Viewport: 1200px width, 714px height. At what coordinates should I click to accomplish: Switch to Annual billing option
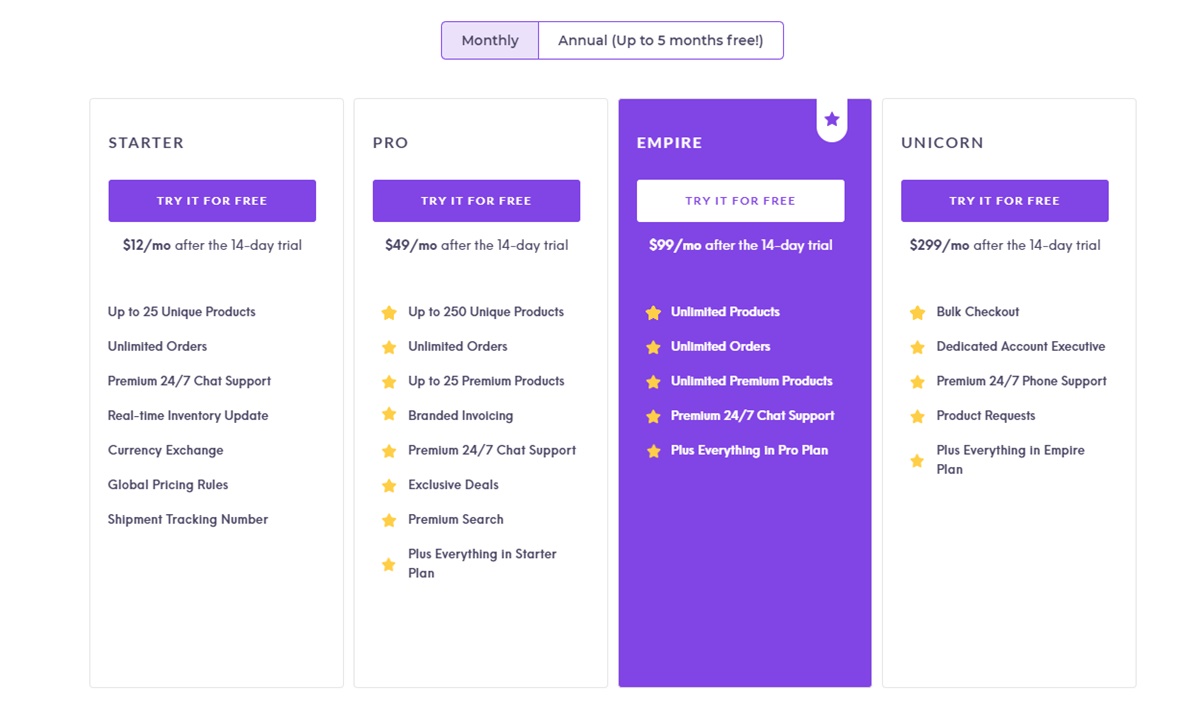point(660,41)
